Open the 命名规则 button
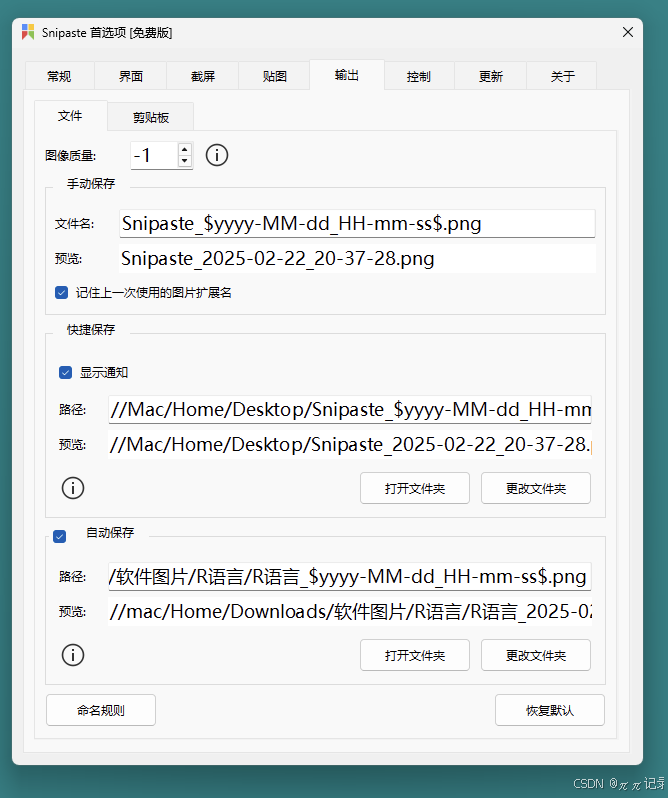This screenshot has height=798, width=668. click(101, 710)
